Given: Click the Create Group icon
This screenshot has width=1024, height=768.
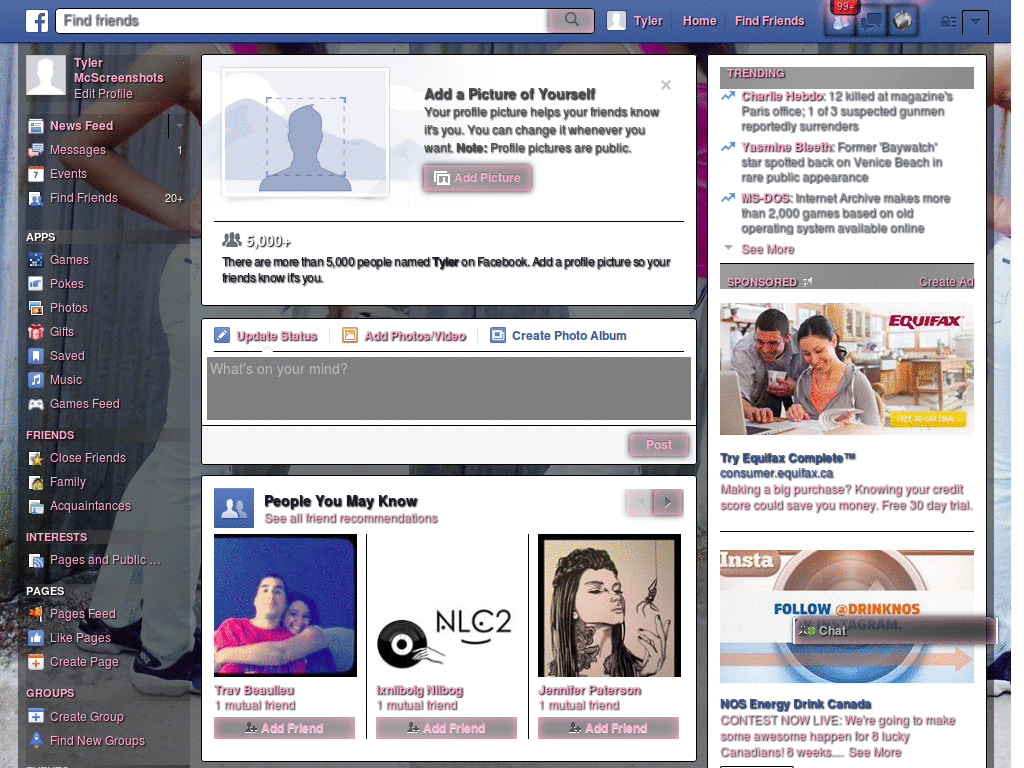Looking at the screenshot, I should (36, 716).
